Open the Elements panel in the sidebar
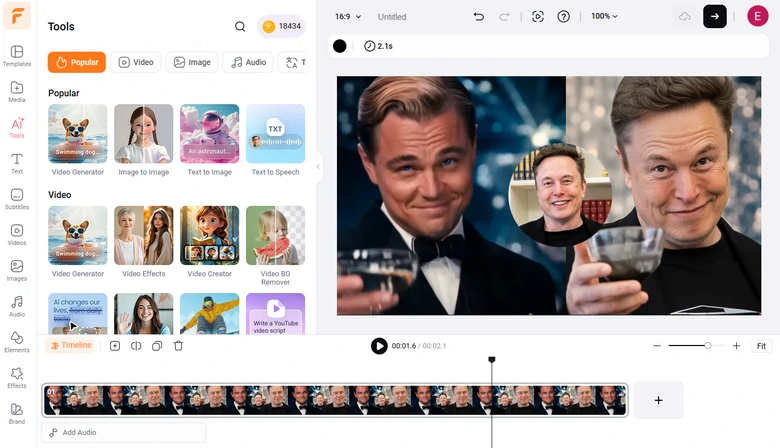This screenshot has height=448, width=780. tap(17, 340)
